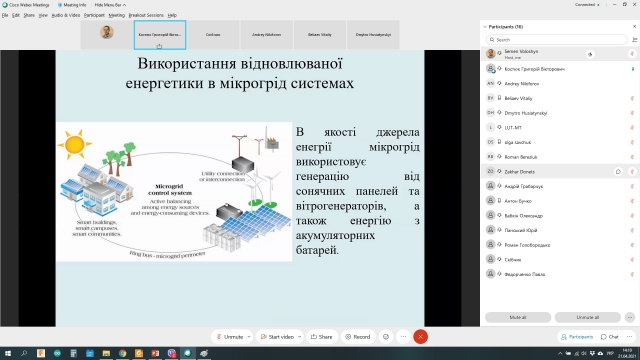
Task: Click the participants Search field
Action: click(557, 40)
